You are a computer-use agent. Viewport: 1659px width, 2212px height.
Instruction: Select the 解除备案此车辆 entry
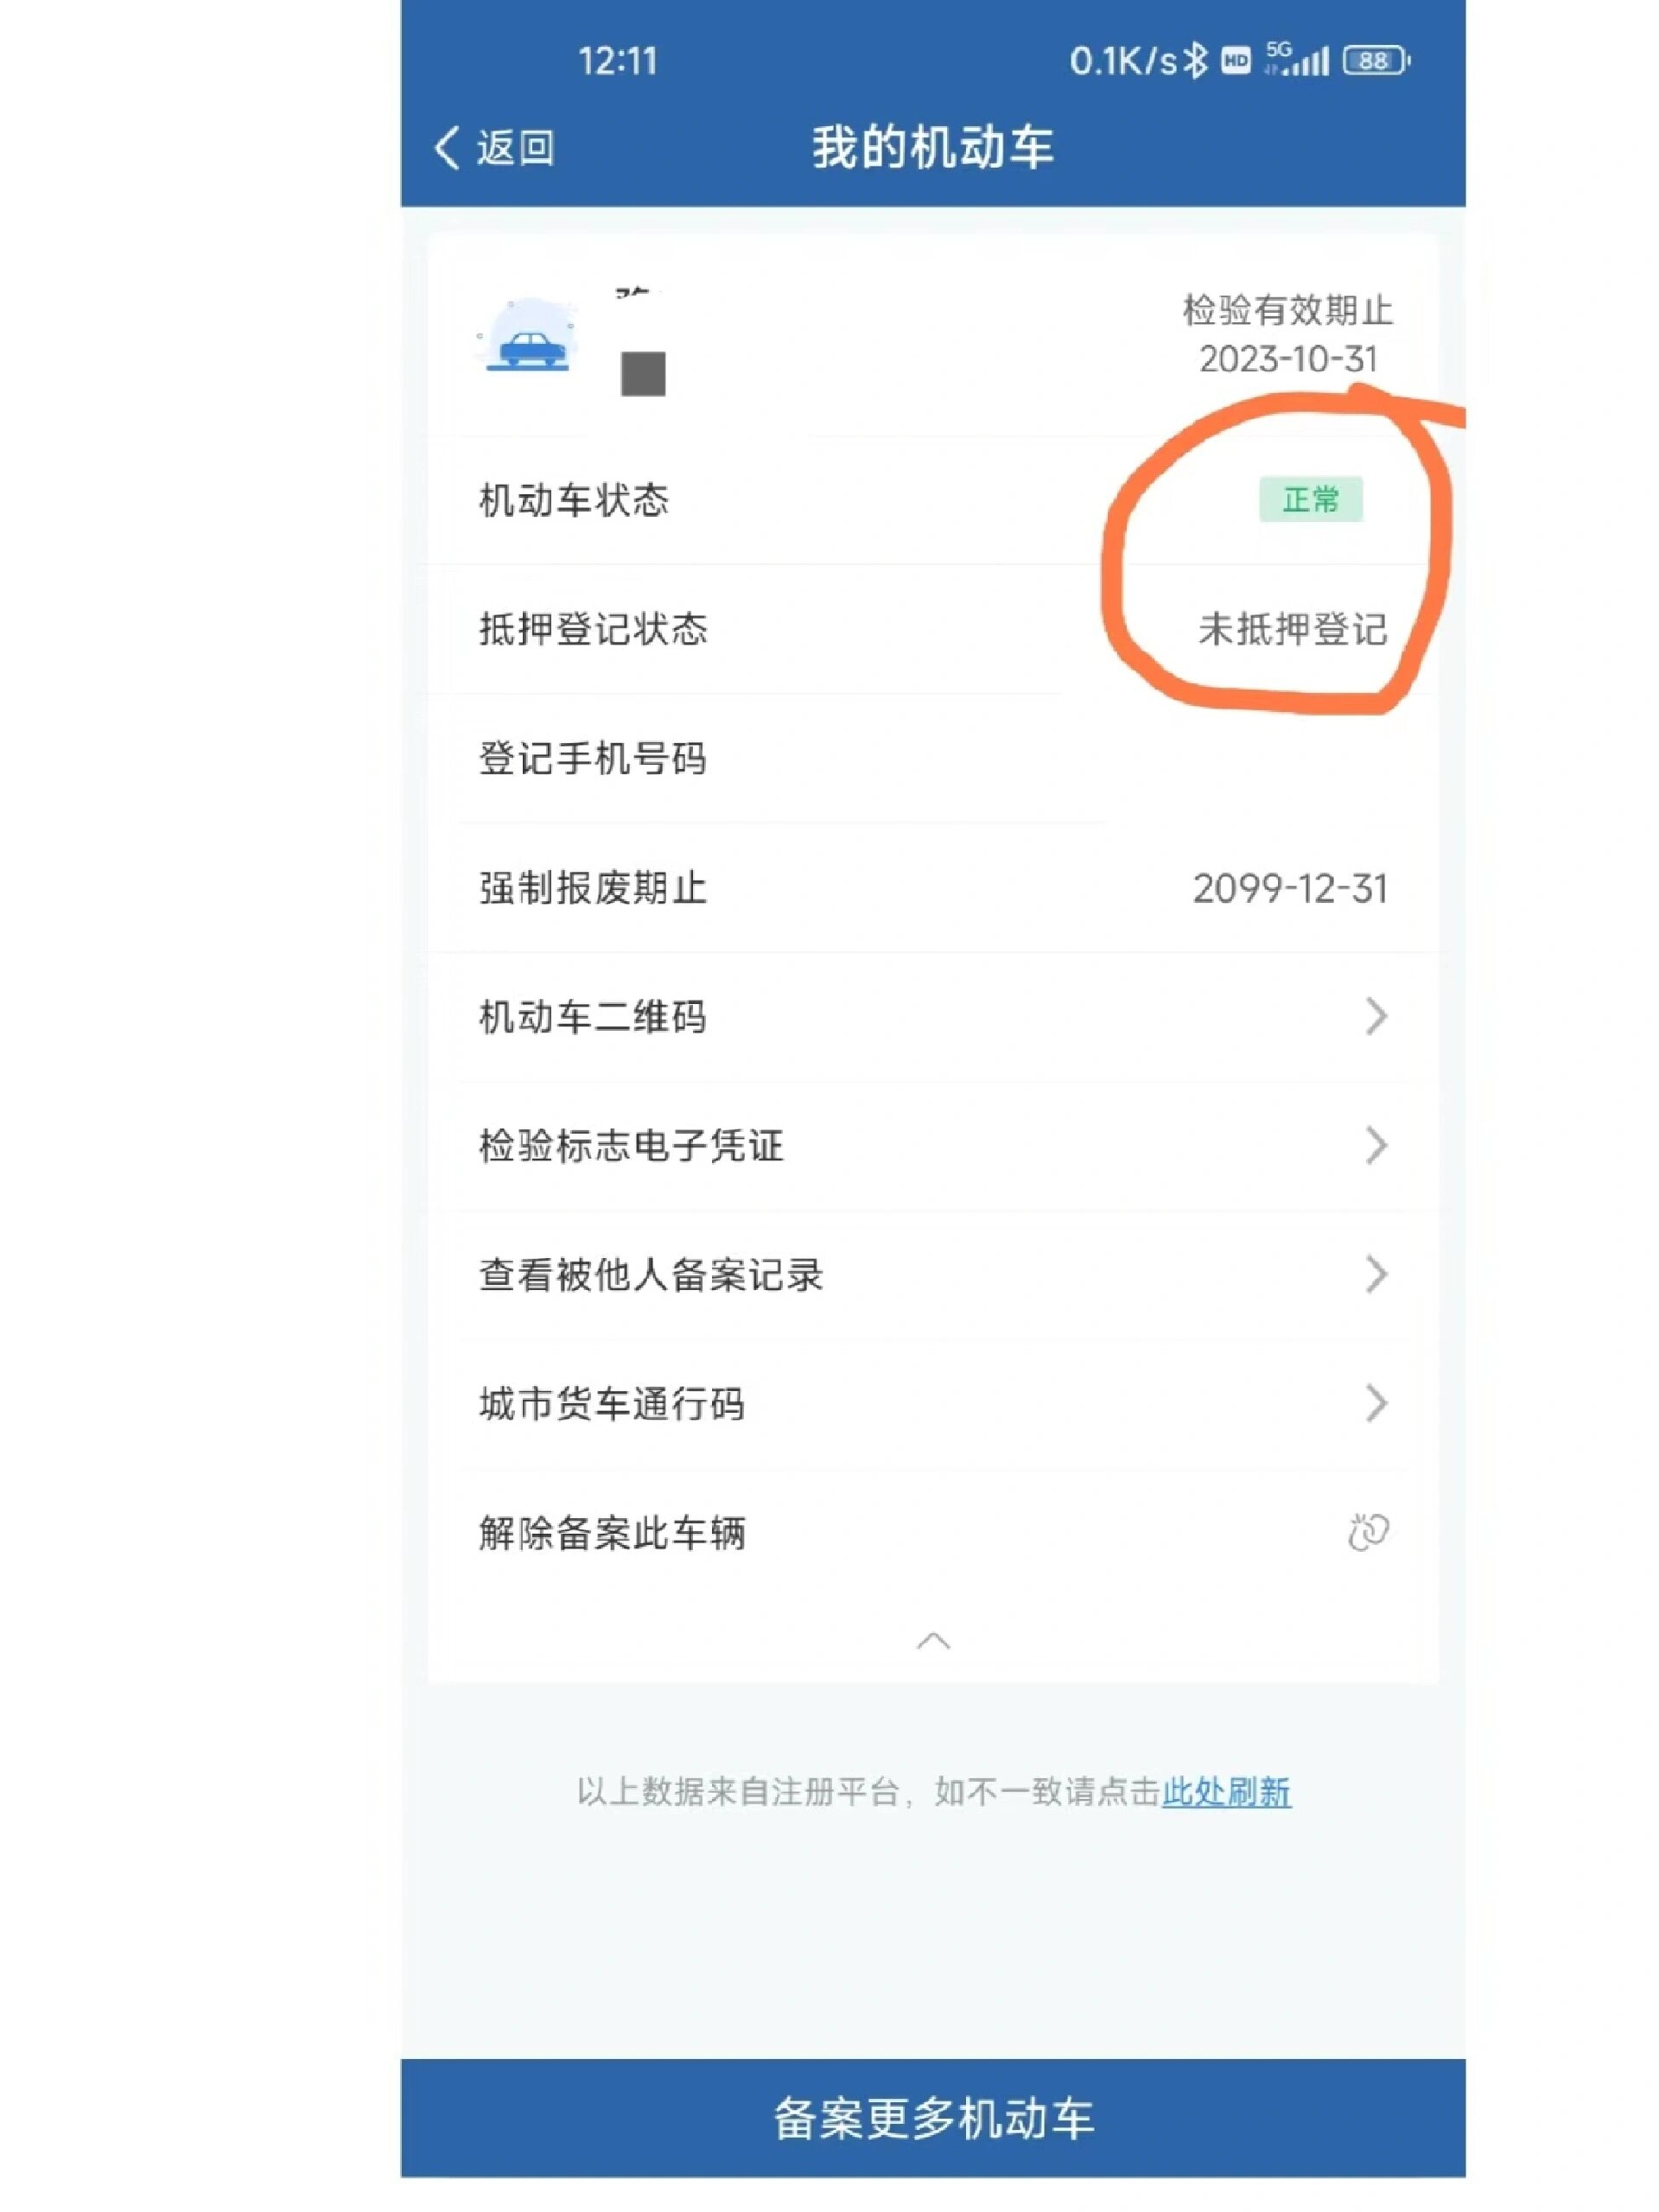(933, 1532)
